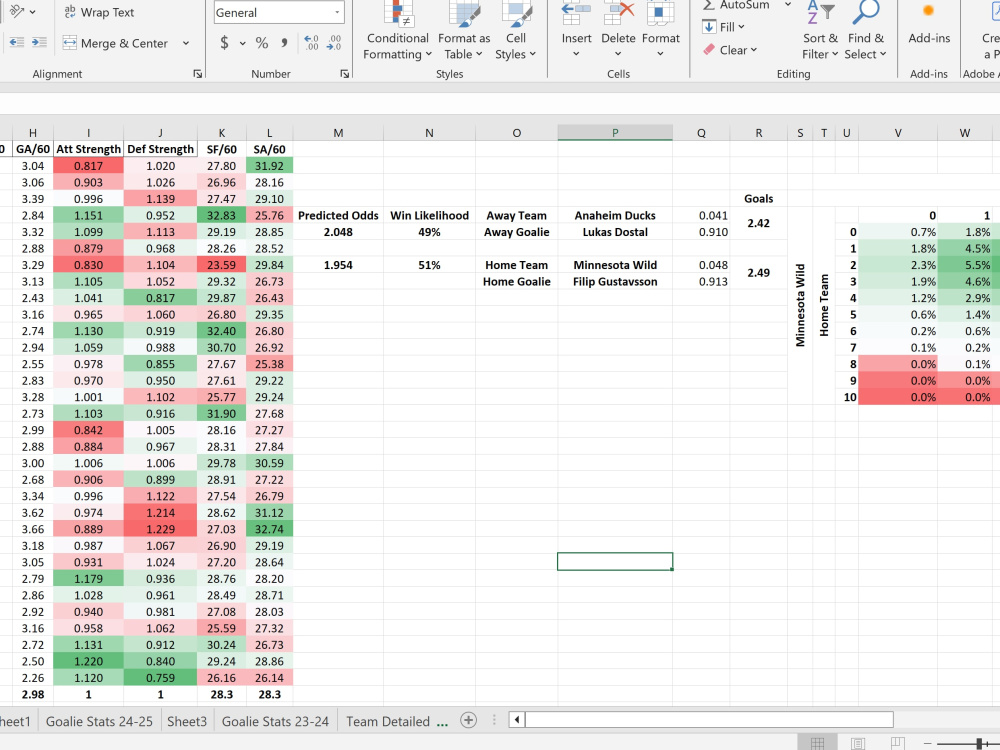Switch to Team Detailed sheet tab
1000x750 pixels.
[x=388, y=721]
